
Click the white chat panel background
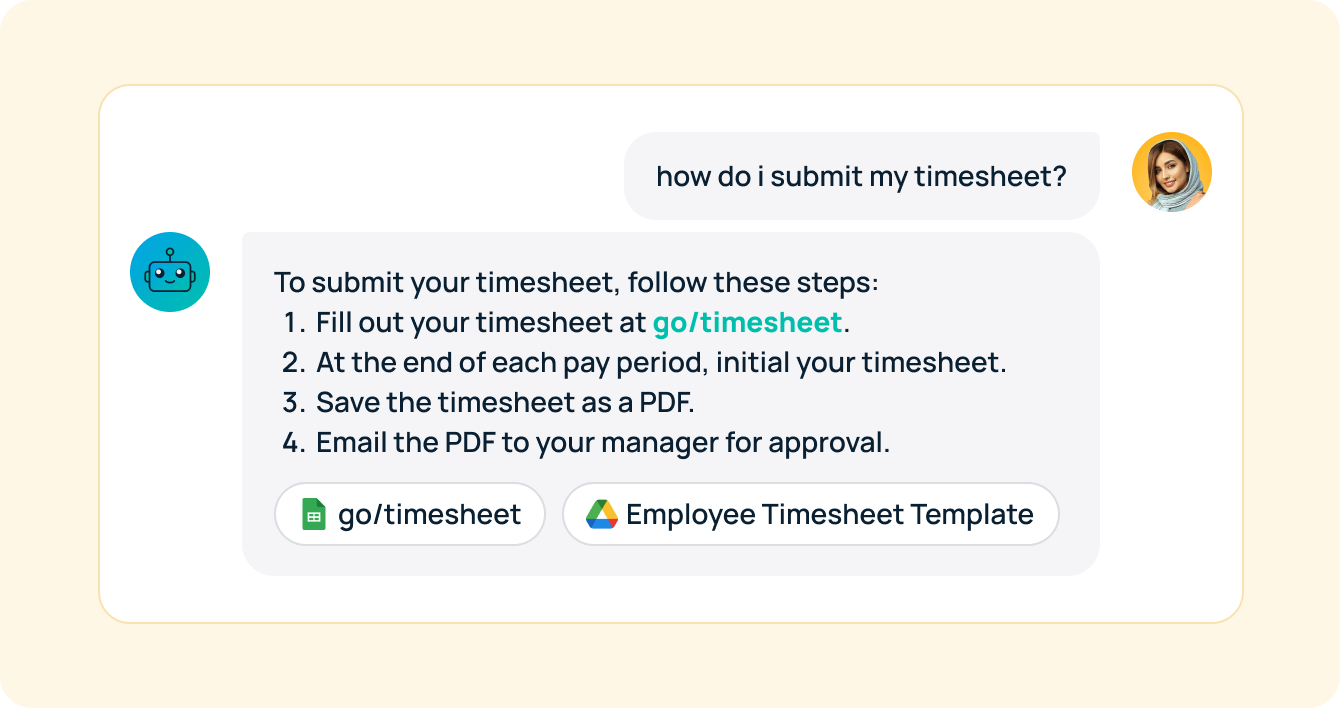point(670,600)
